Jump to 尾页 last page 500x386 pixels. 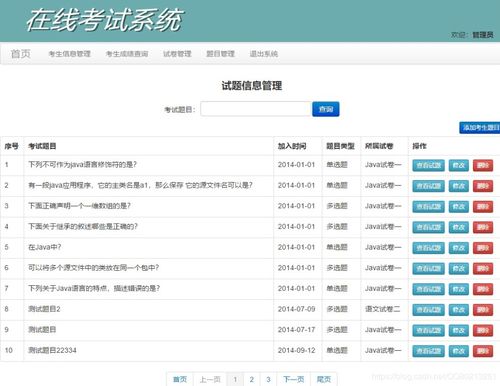click(324, 379)
